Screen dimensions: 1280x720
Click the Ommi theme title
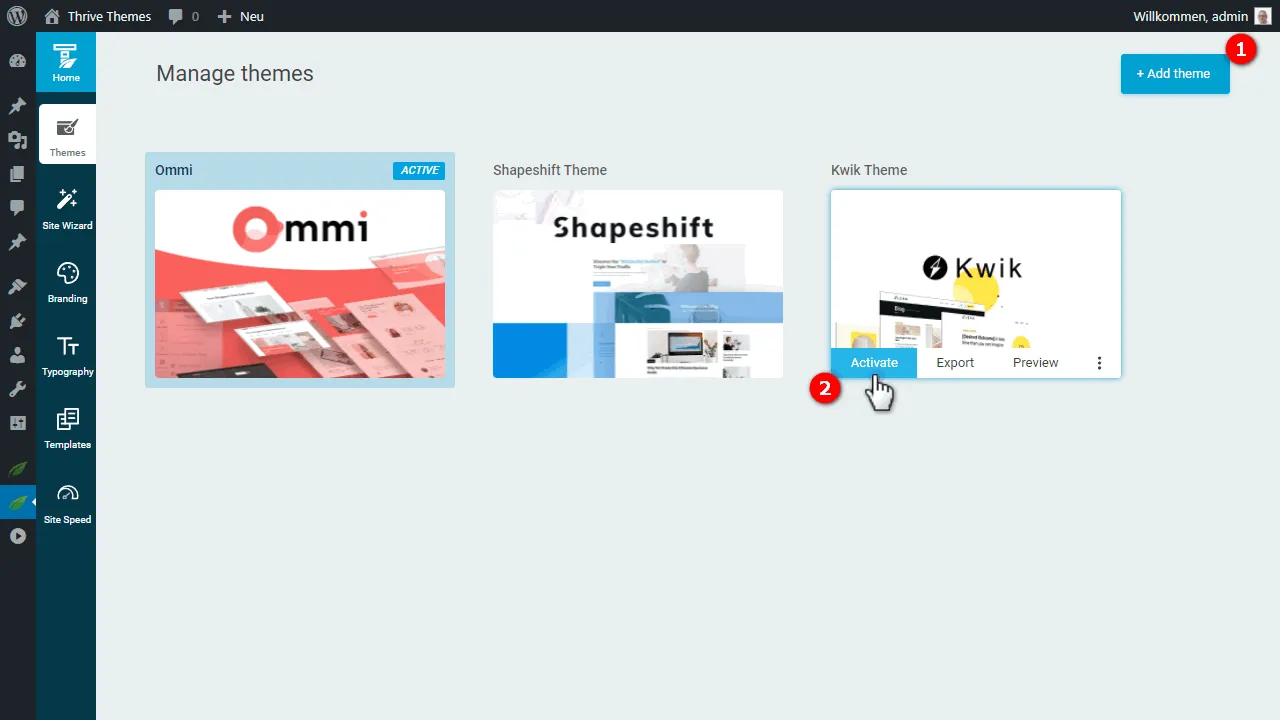[x=174, y=170]
